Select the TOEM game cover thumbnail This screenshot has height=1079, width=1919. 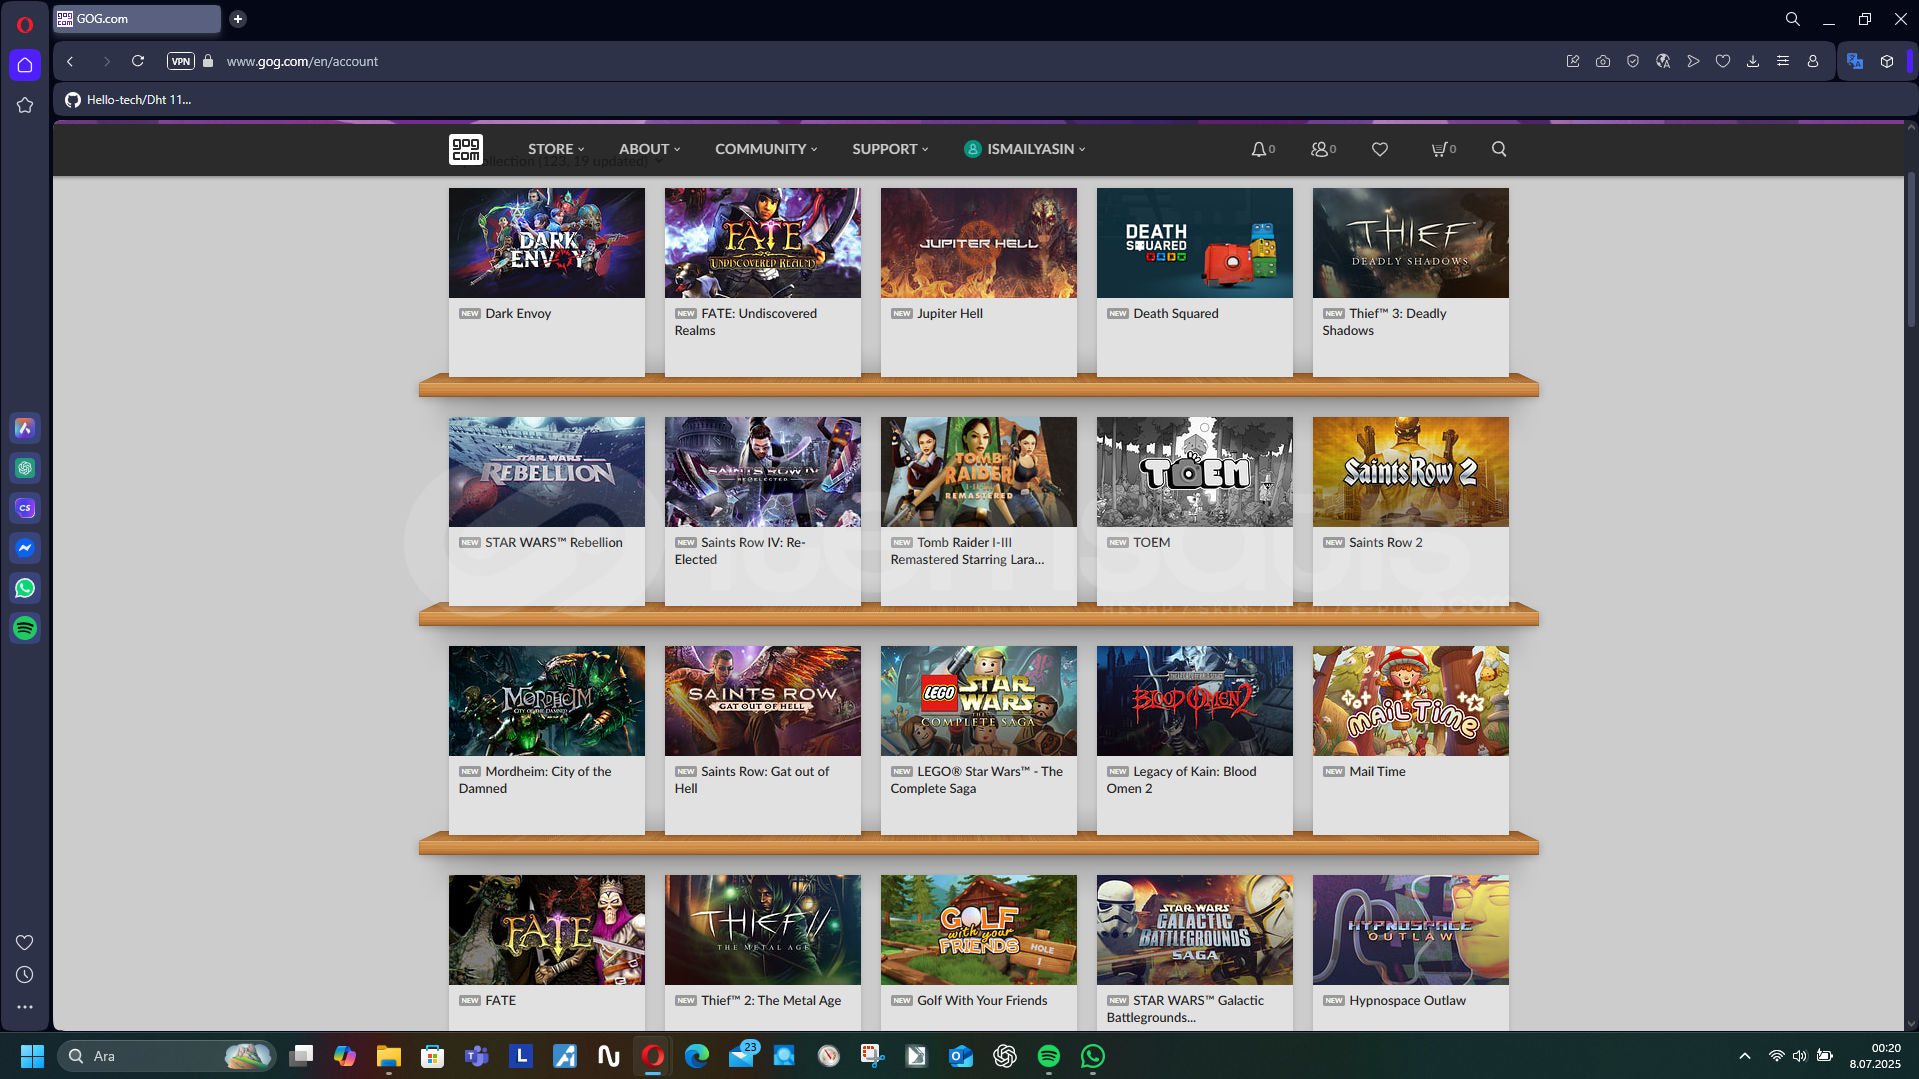pyautogui.click(x=1194, y=472)
